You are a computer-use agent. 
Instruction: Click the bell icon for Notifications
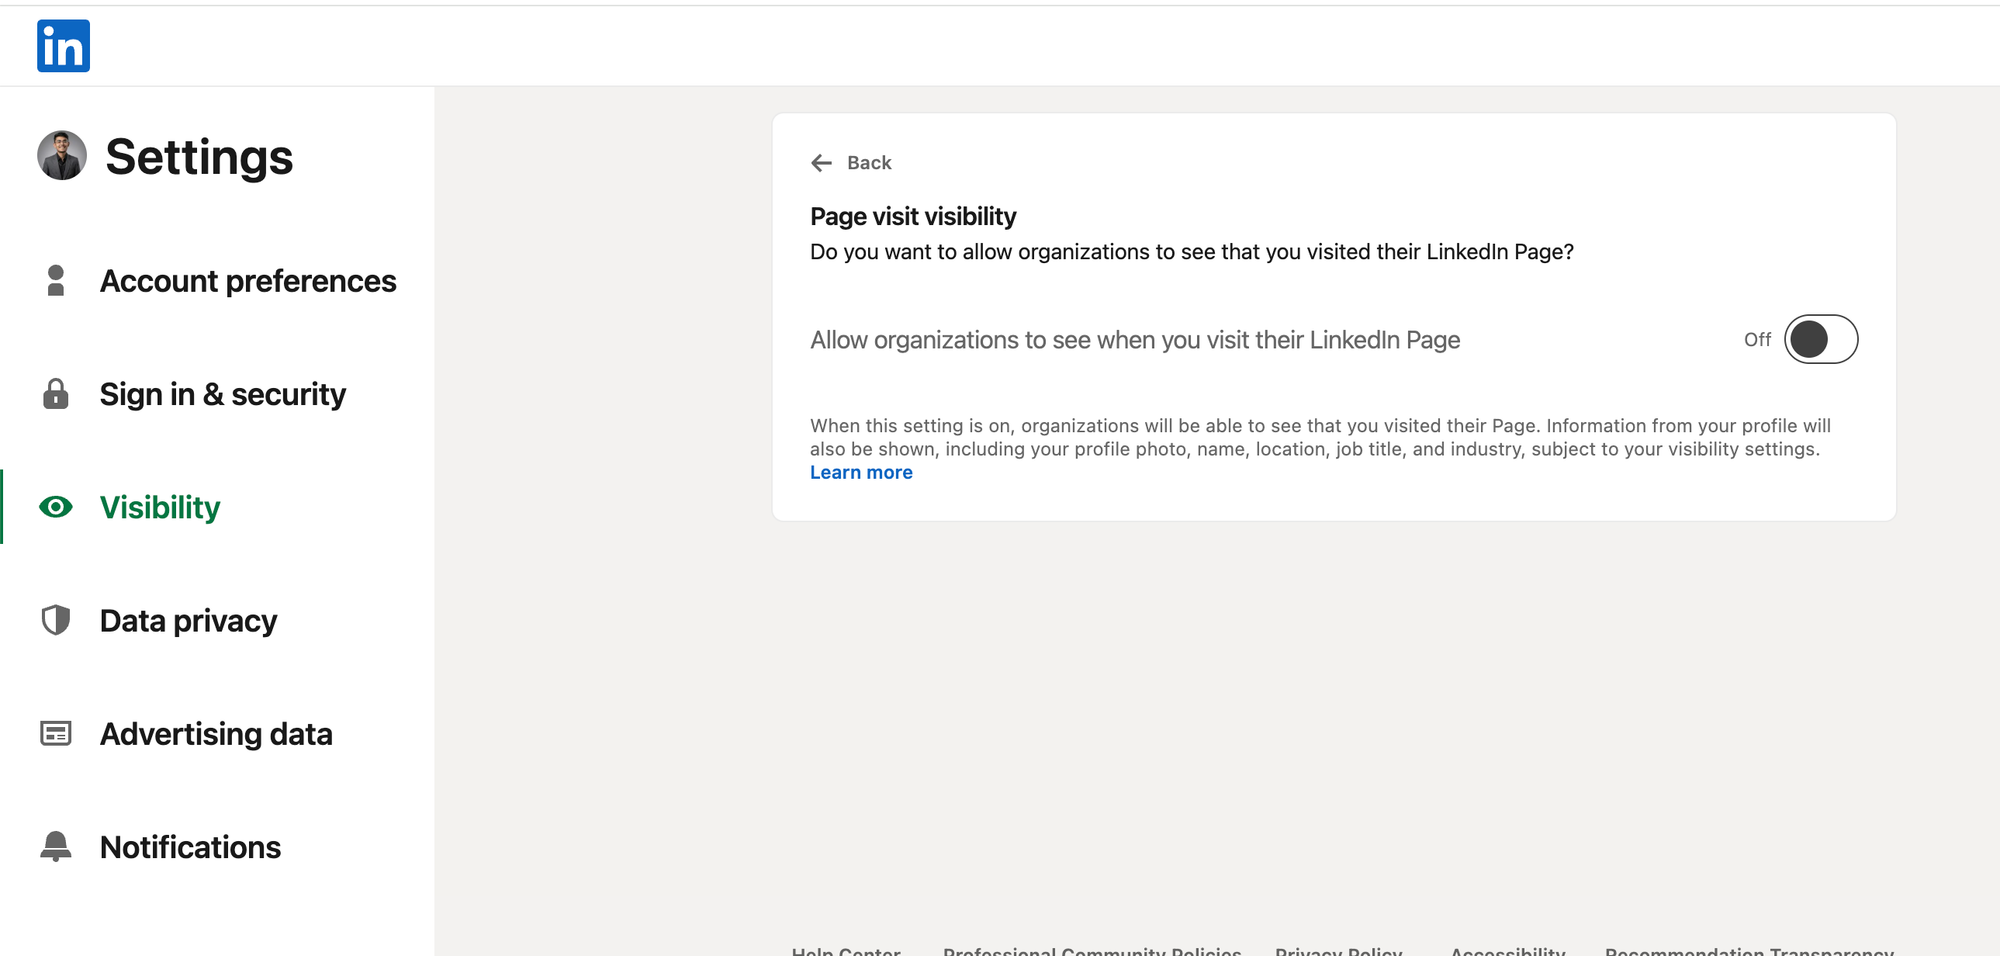(56, 846)
